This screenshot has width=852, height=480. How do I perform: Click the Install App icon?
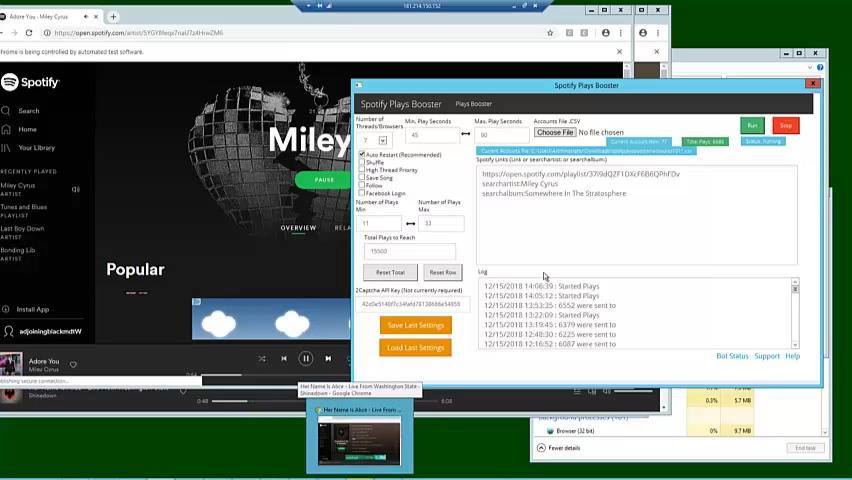(5, 309)
